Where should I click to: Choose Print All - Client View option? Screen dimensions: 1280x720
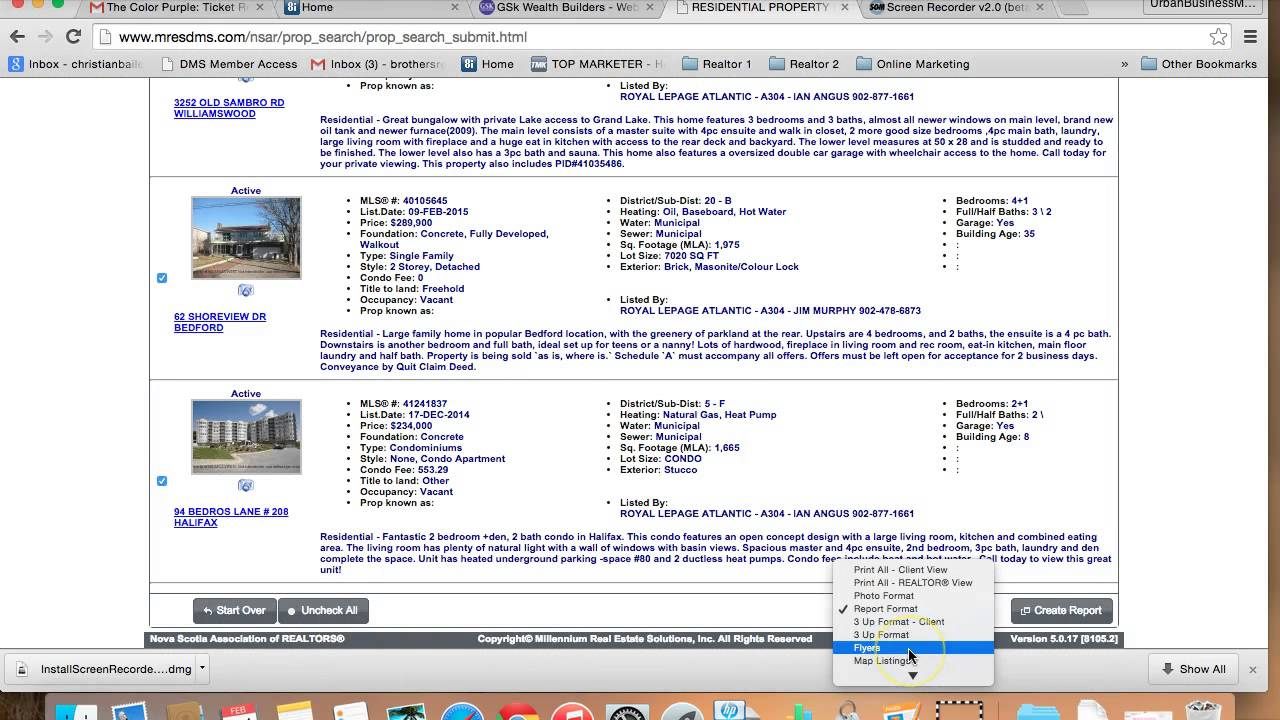click(x=913, y=570)
